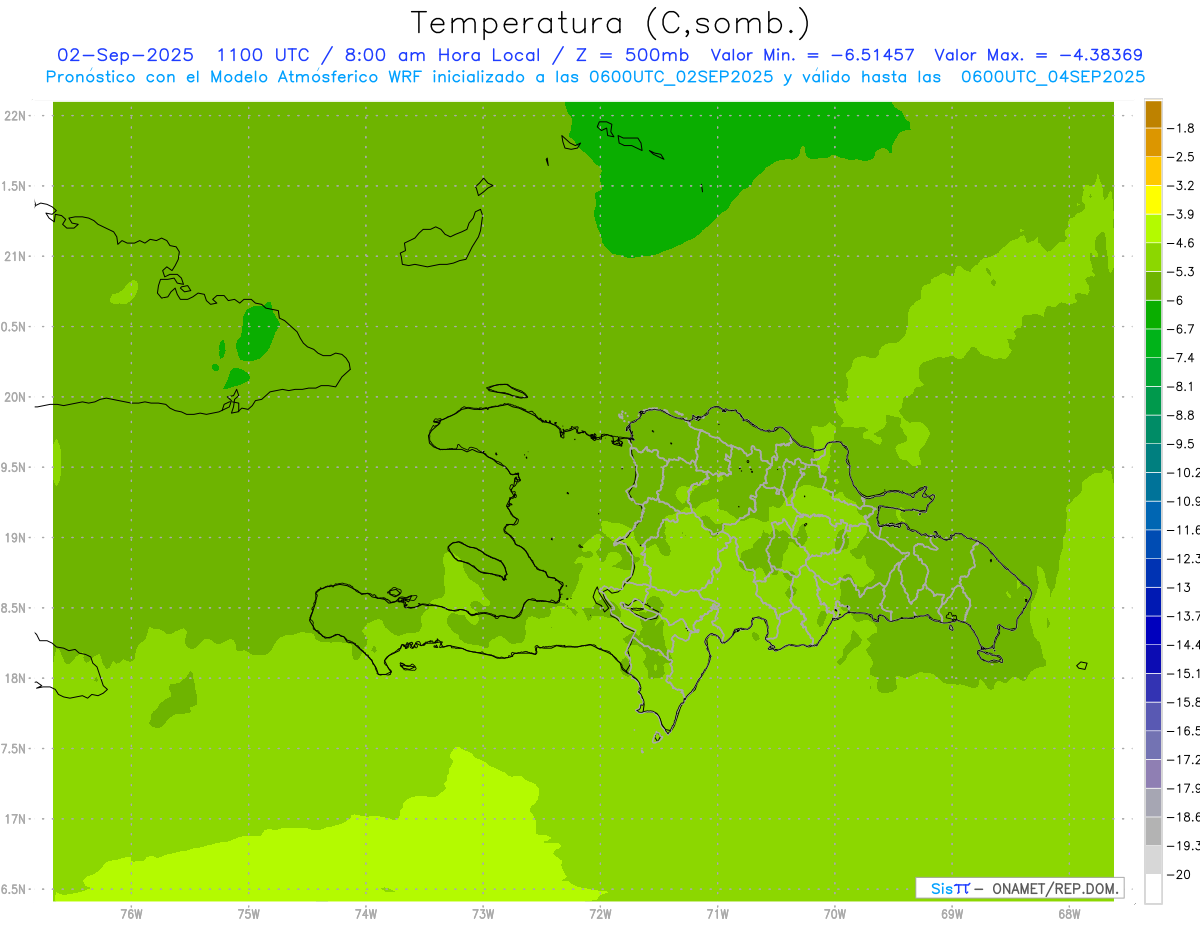Select top brown swatch above -1.8

click(1153, 114)
